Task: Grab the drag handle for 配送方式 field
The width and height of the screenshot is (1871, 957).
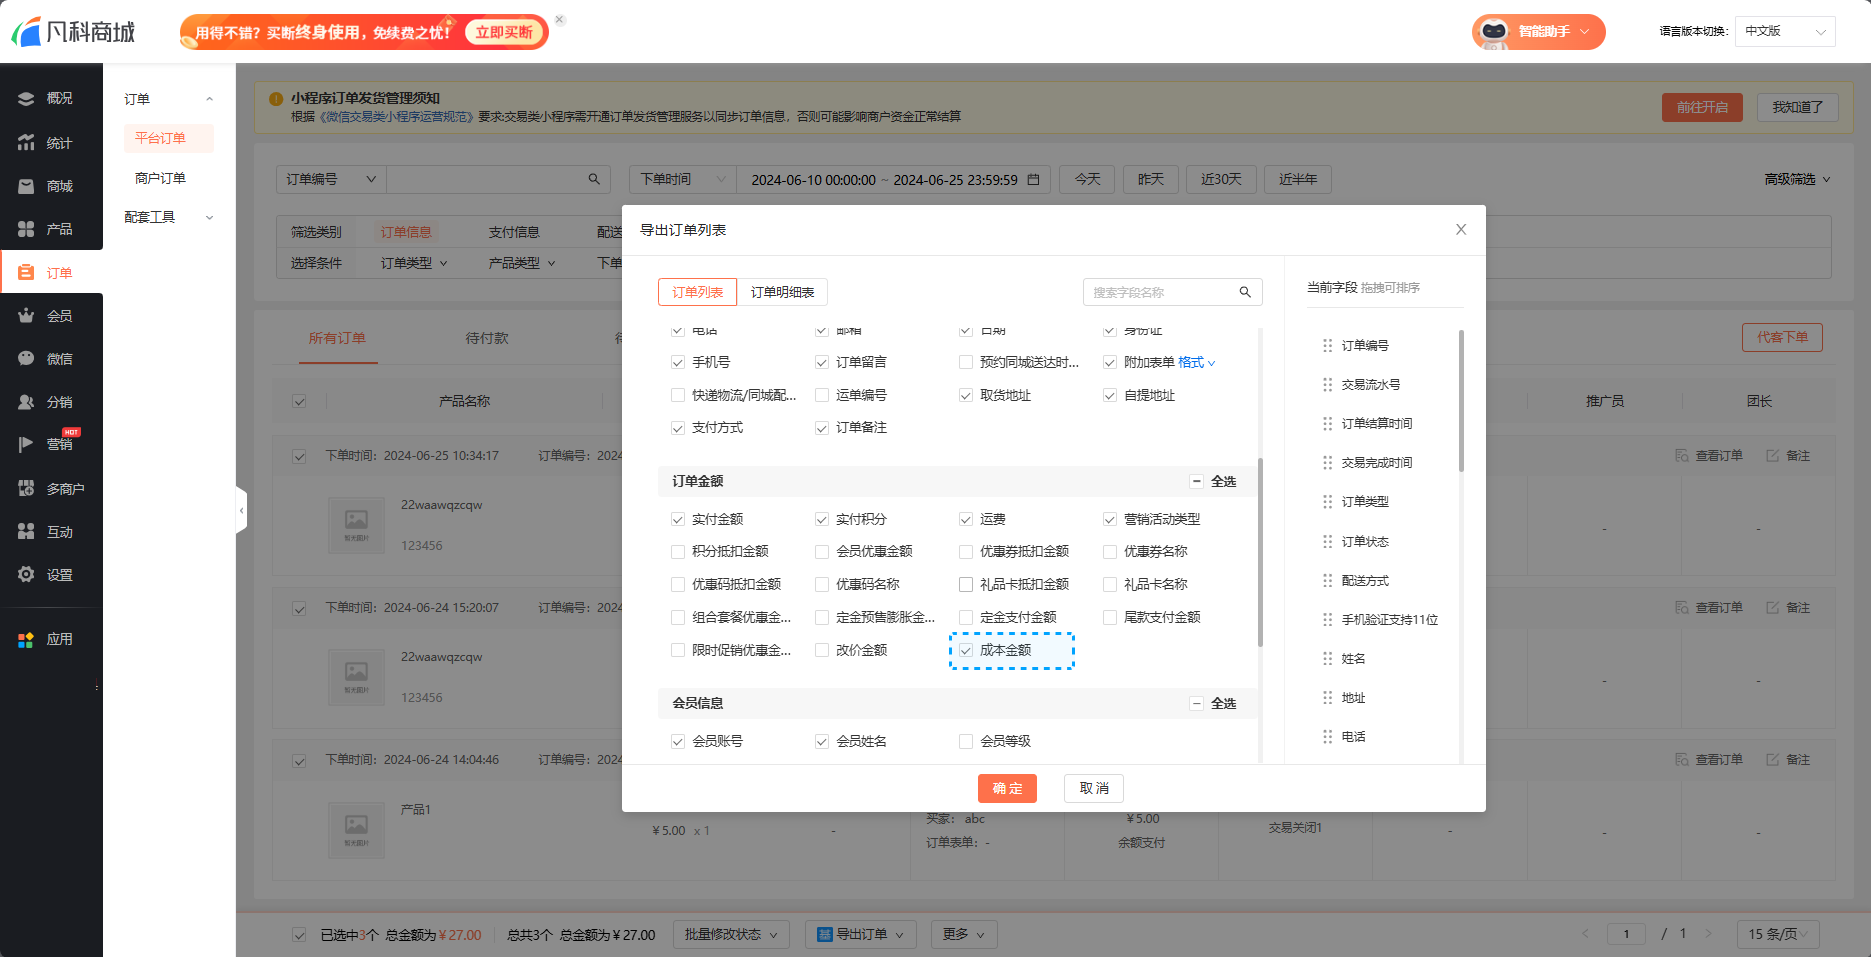Action: click(1328, 580)
